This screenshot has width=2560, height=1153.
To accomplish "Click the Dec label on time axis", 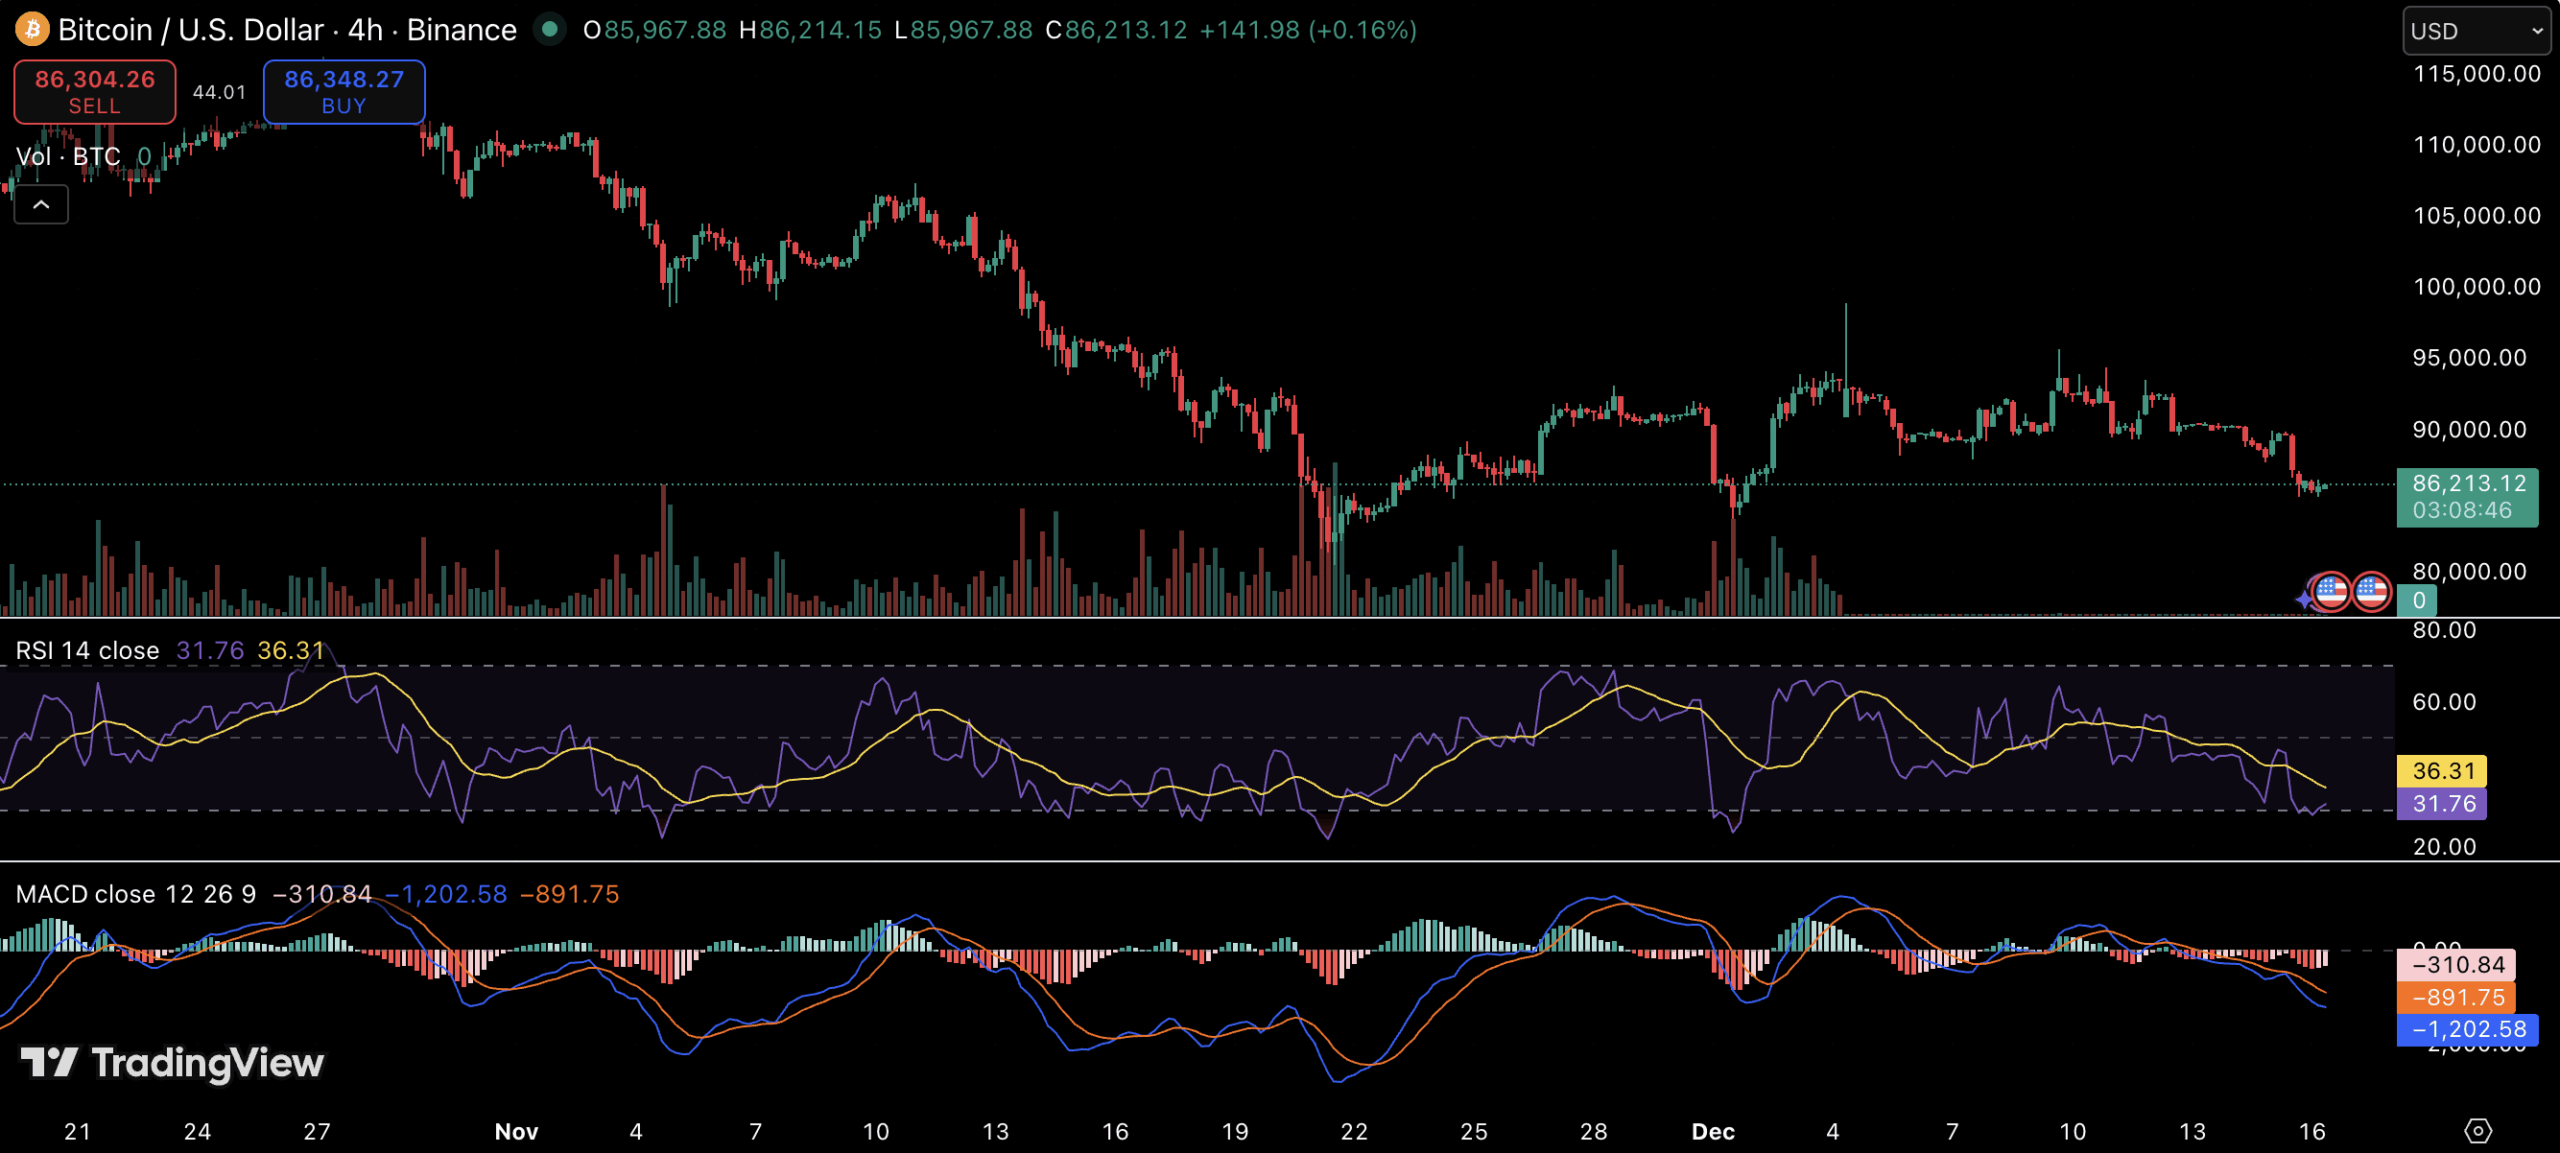I will point(1712,1131).
